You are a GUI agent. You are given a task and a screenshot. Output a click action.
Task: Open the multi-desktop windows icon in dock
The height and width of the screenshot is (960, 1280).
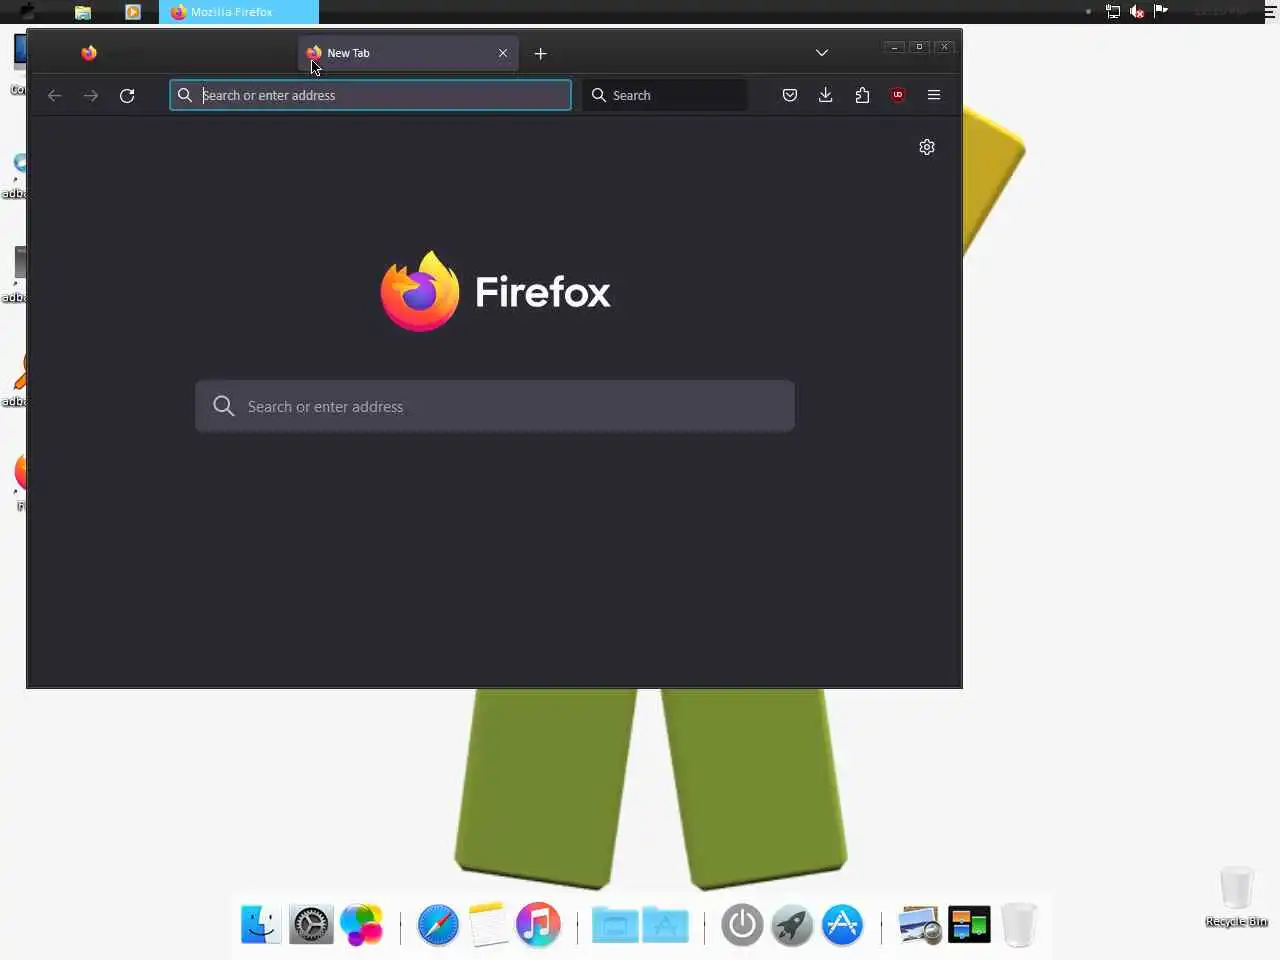[969, 925]
